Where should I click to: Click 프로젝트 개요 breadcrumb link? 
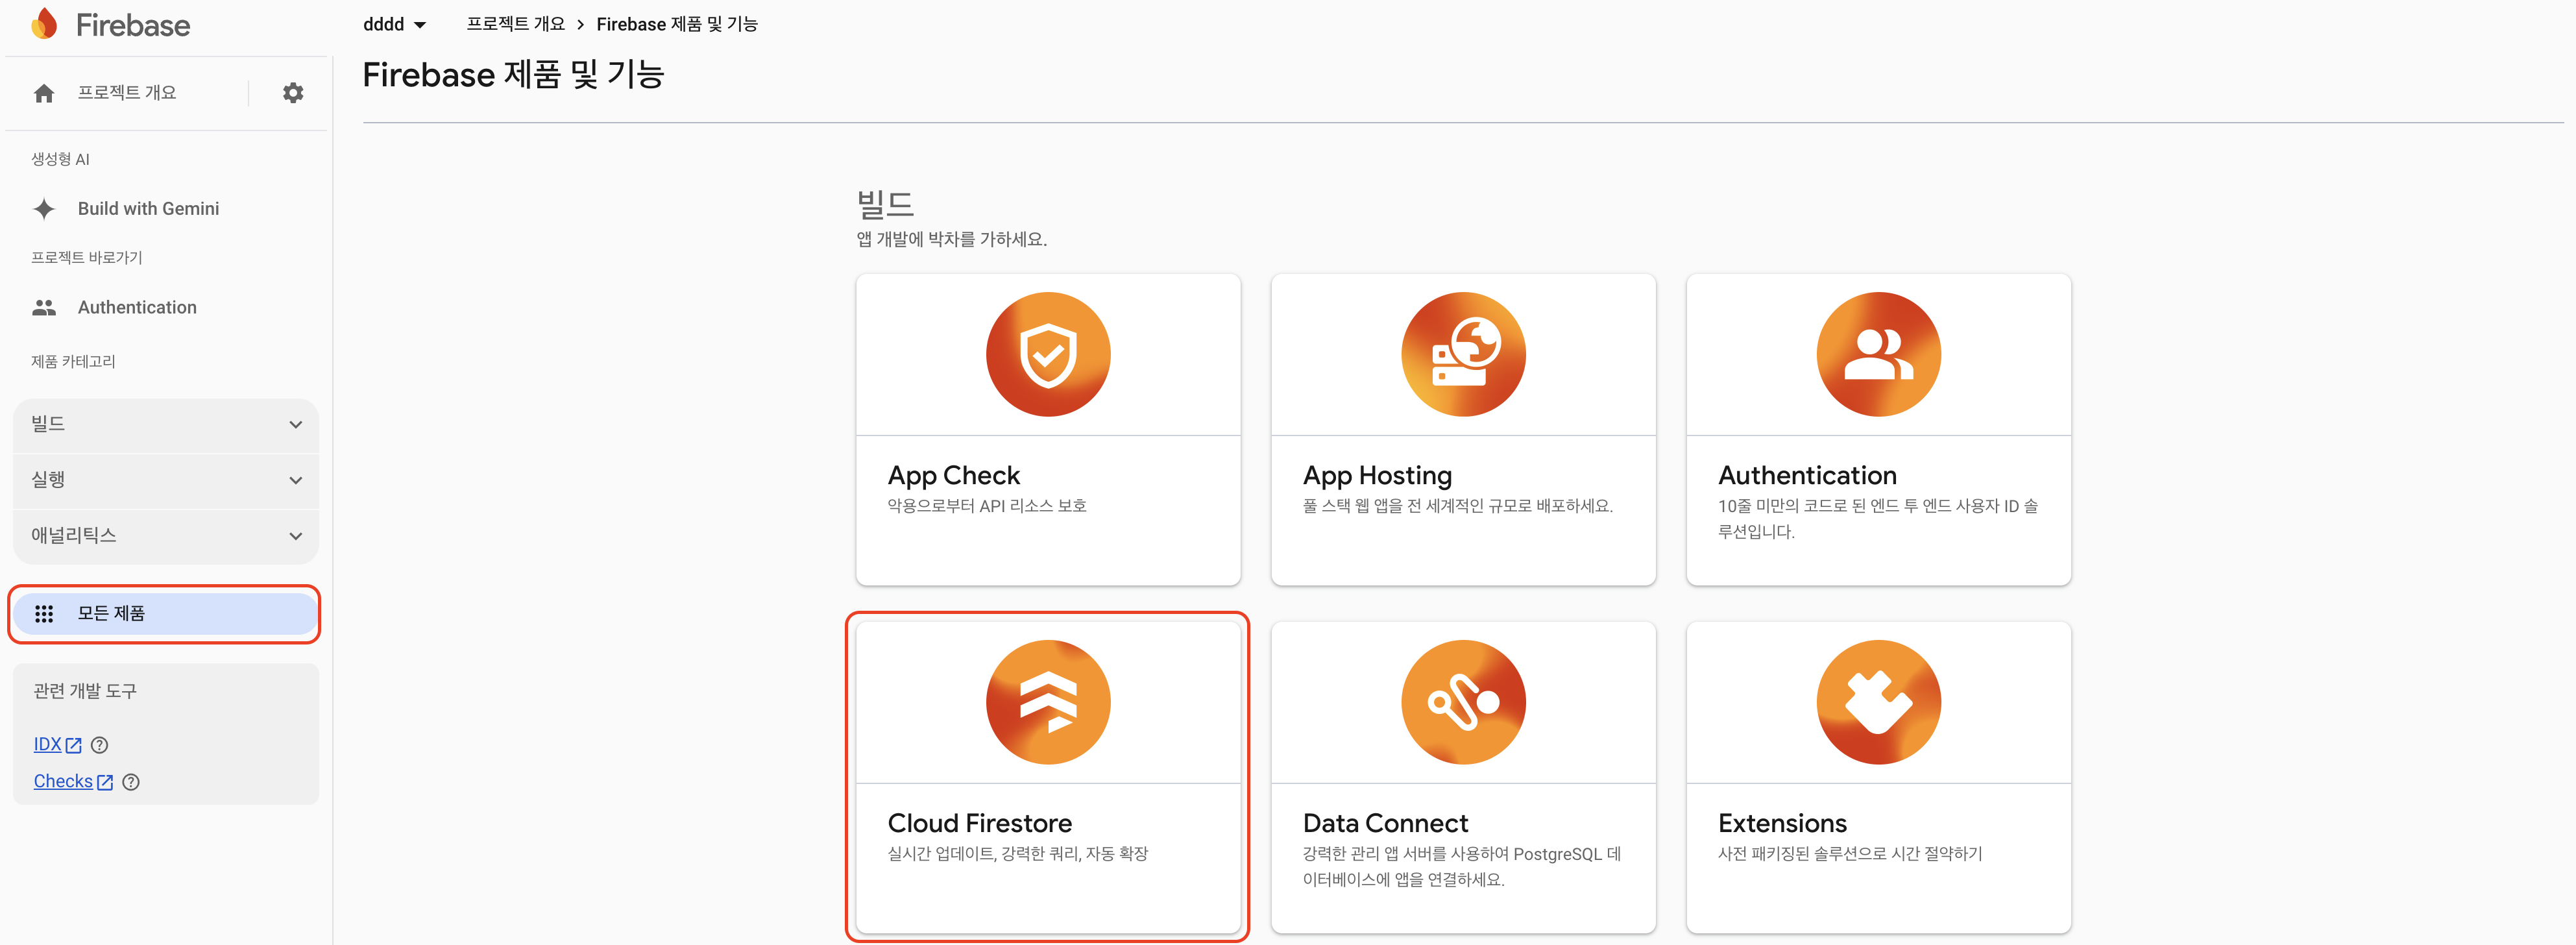(515, 24)
